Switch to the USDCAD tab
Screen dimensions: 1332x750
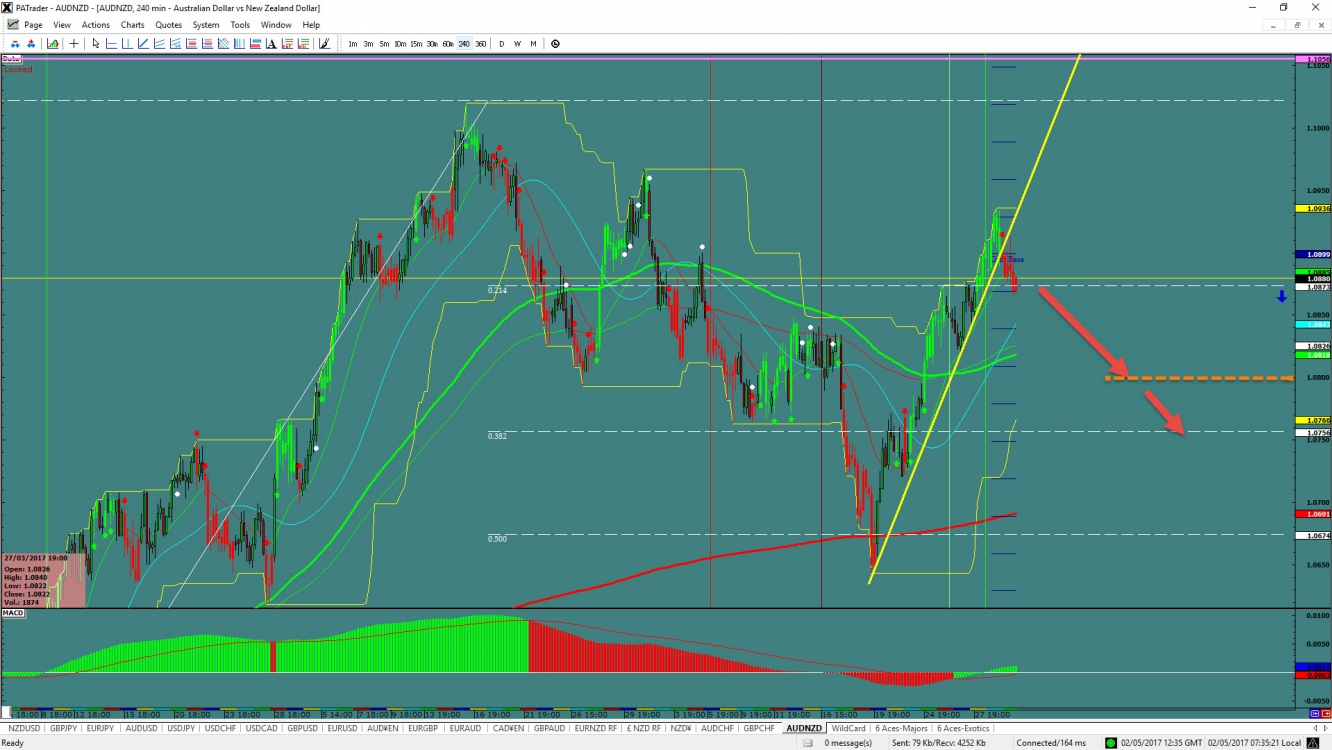(x=261, y=728)
